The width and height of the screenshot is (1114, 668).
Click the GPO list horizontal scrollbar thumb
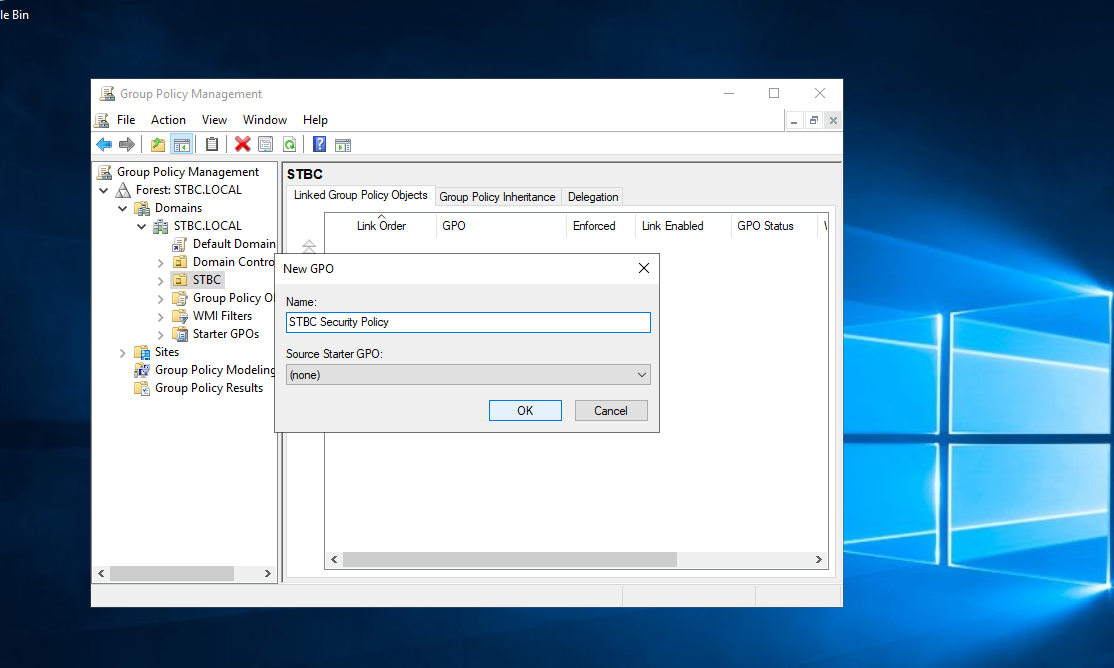point(509,560)
